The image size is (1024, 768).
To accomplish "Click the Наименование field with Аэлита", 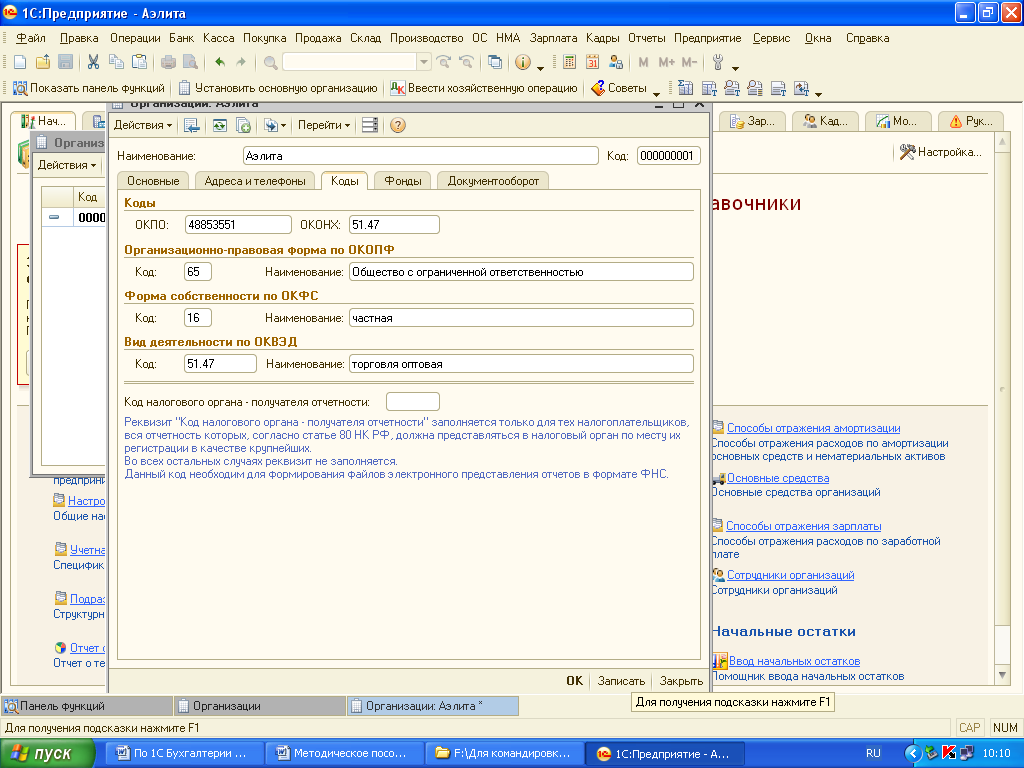I will point(421,156).
